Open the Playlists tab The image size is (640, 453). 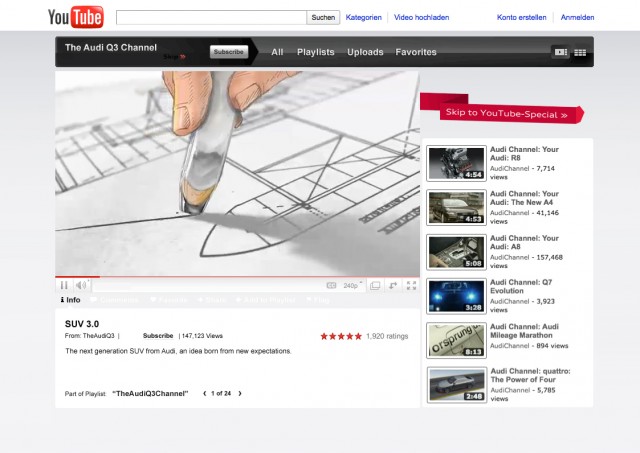coord(316,52)
